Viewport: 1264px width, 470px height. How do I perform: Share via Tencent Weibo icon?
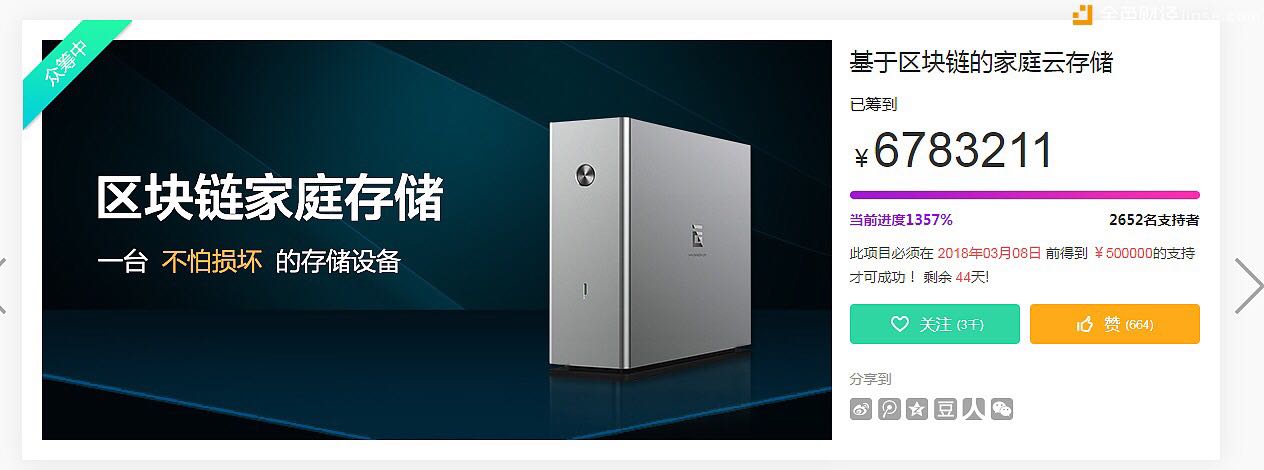tap(889, 409)
